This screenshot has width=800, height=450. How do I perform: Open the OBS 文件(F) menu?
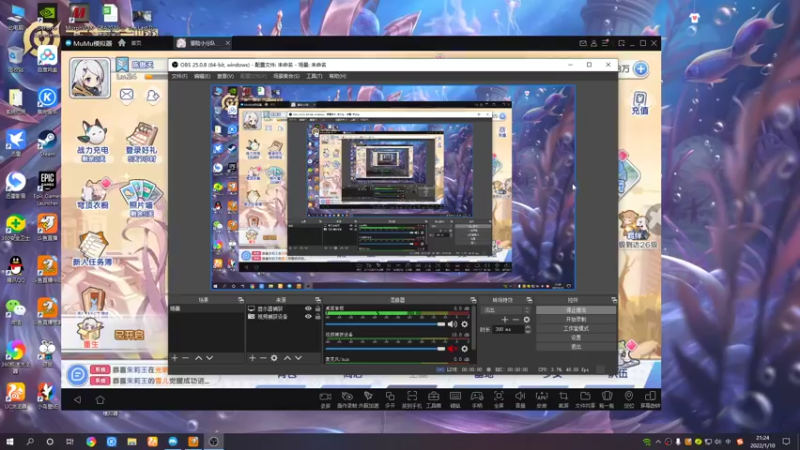pos(179,76)
